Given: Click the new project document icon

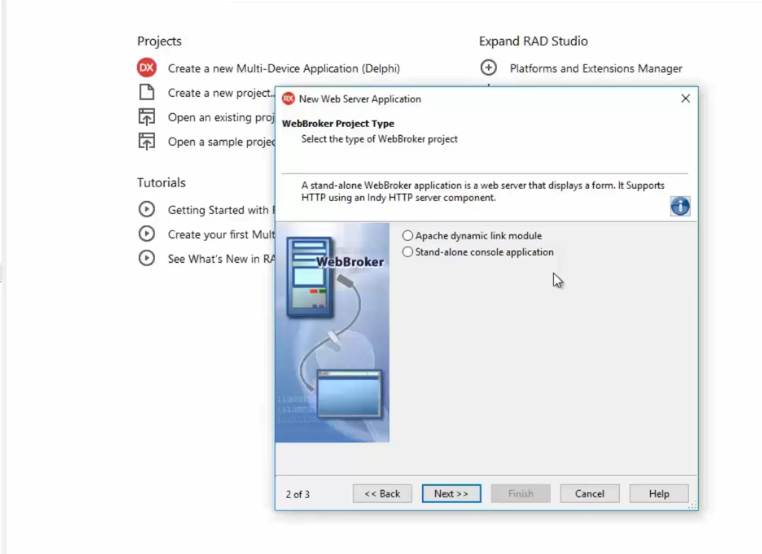Looking at the screenshot, I should pos(146,92).
